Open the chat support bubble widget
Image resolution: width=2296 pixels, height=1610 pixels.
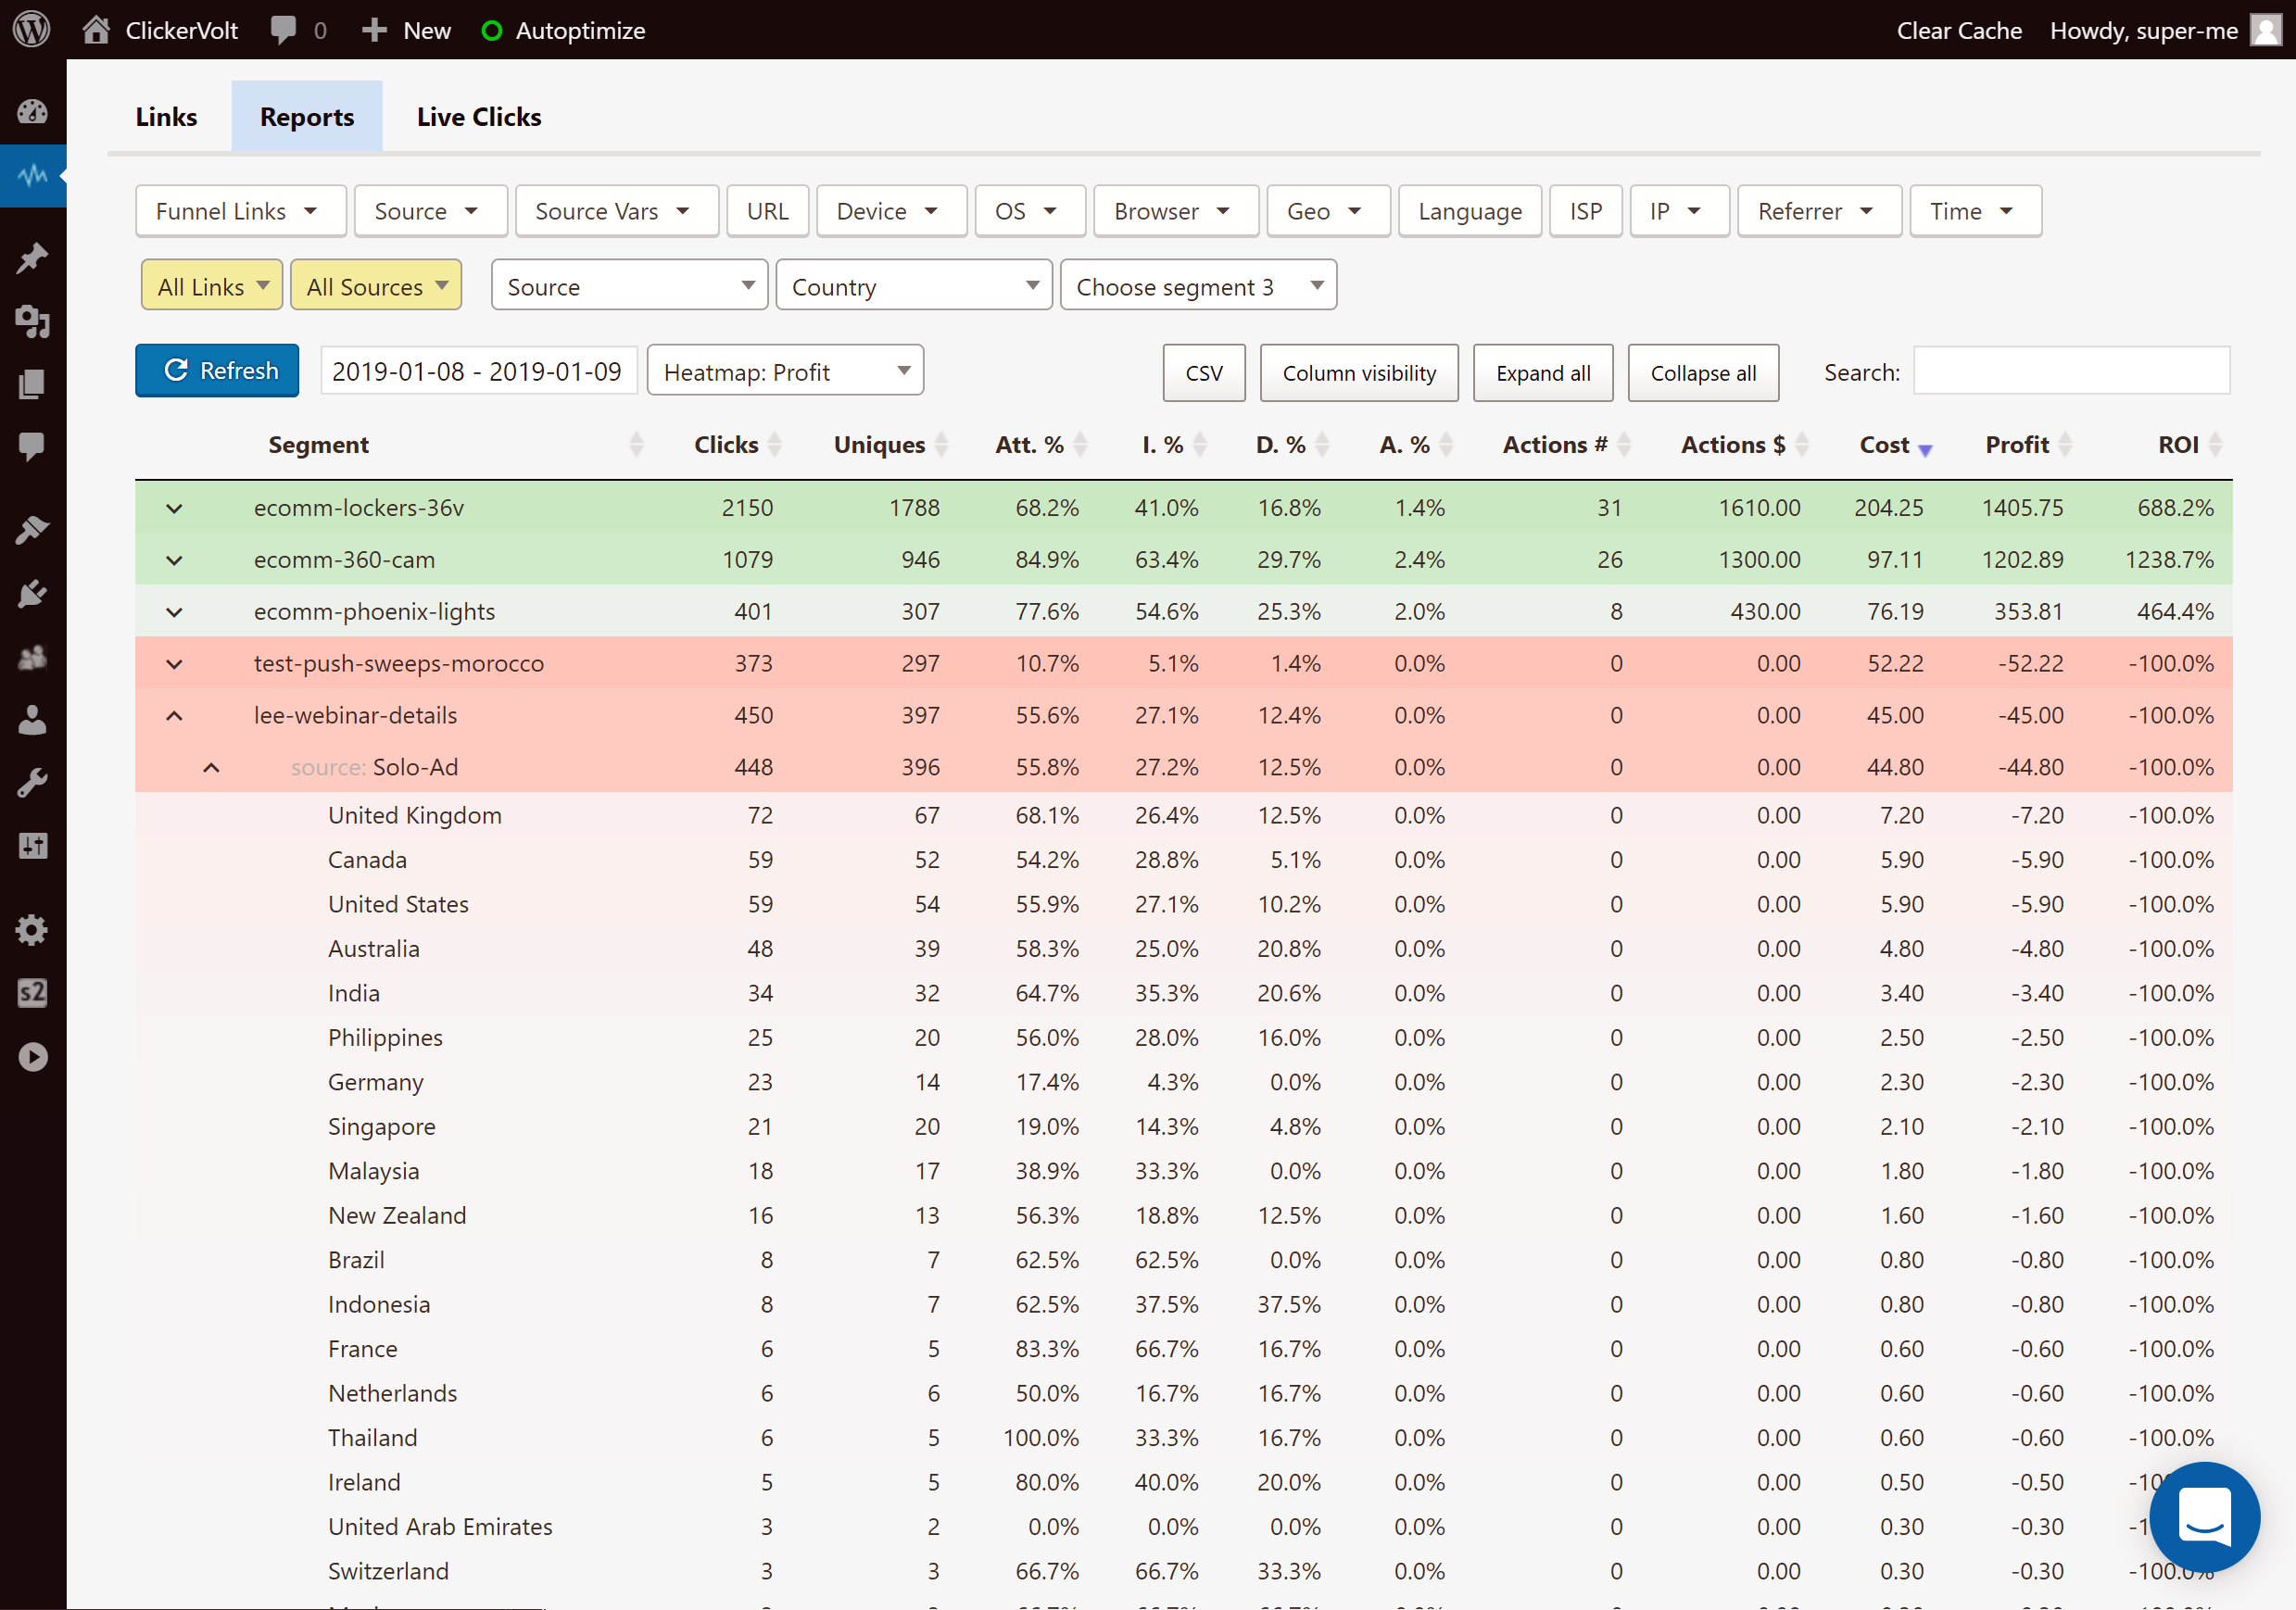coord(2203,1516)
